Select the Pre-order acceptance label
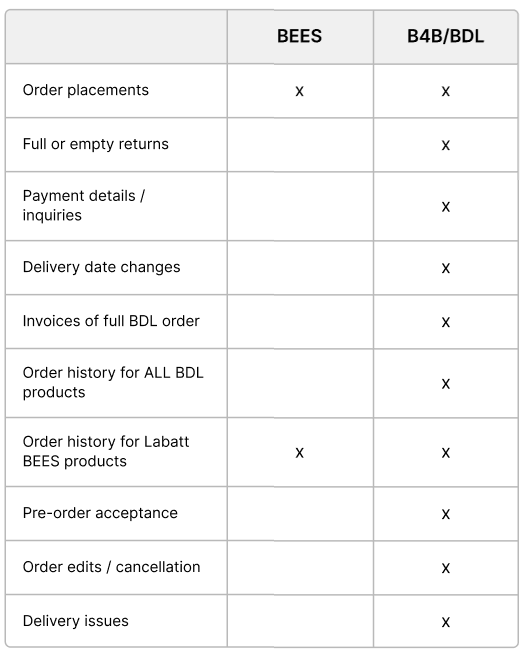525x651 pixels. (100, 513)
